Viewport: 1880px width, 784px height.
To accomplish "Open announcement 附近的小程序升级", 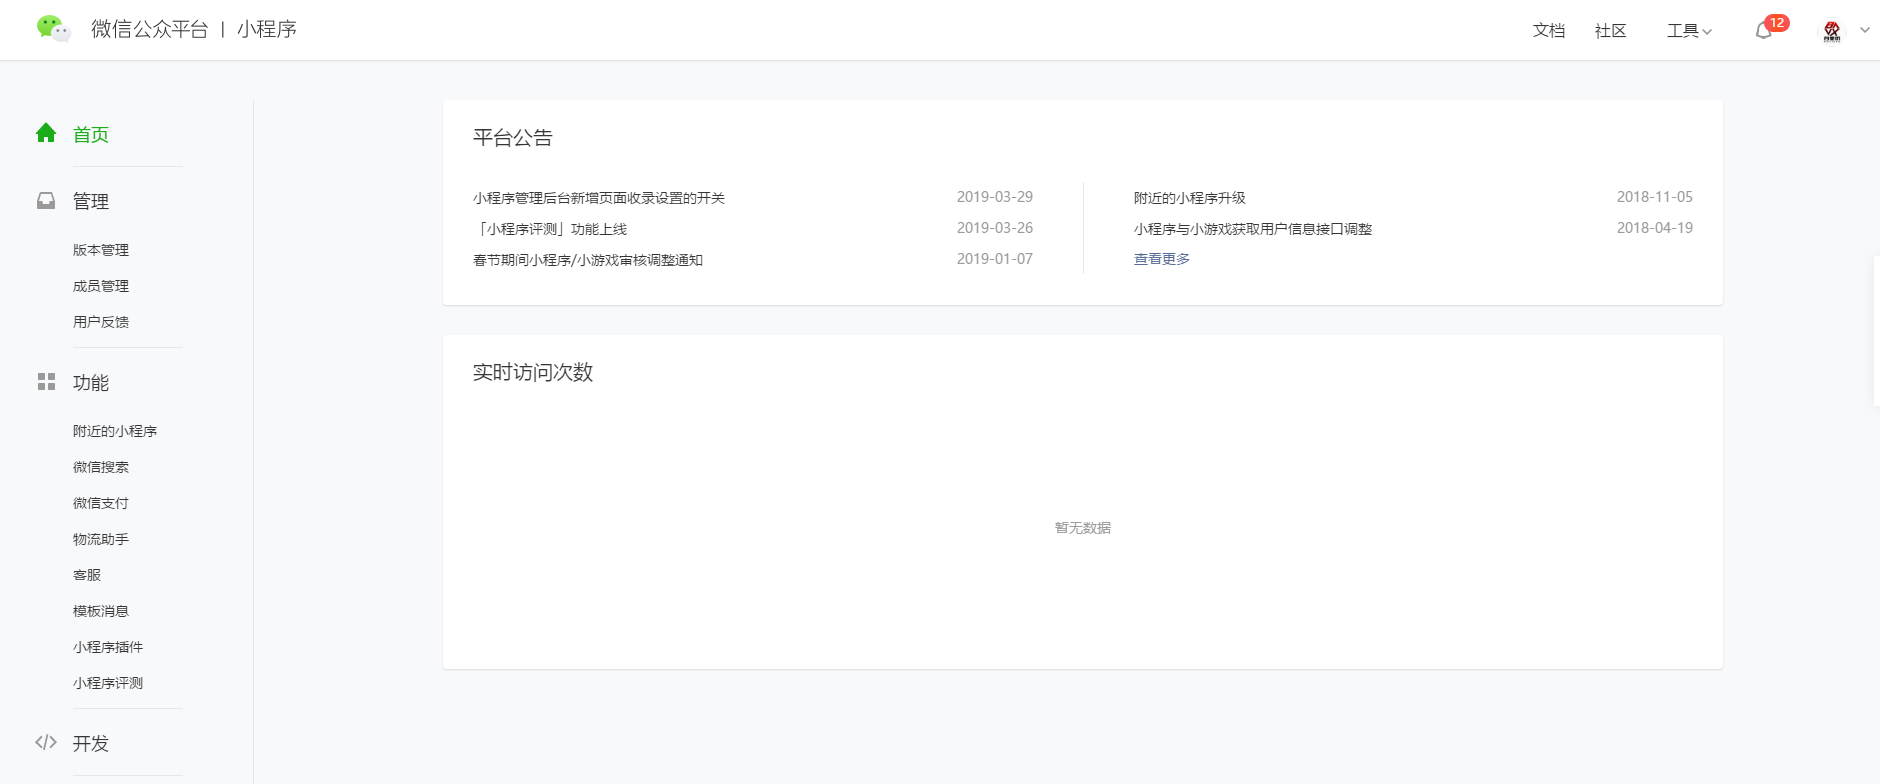I will [1190, 198].
